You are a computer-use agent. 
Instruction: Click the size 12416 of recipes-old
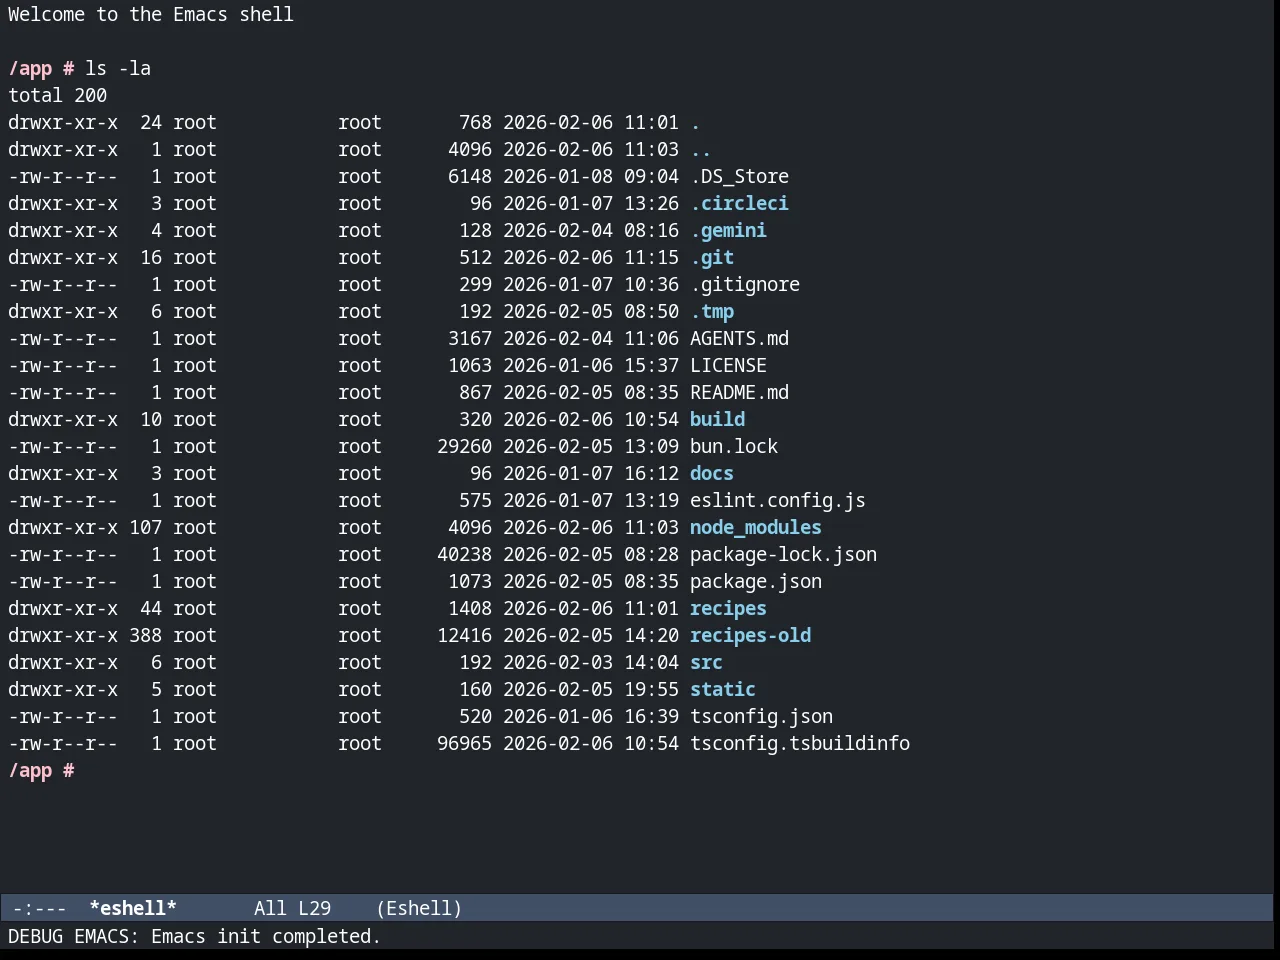464,635
